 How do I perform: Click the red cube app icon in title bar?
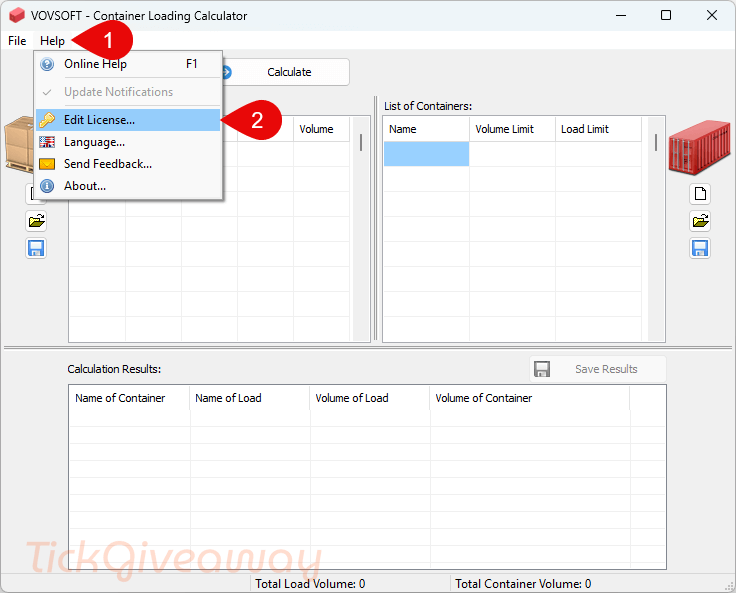point(17,15)
